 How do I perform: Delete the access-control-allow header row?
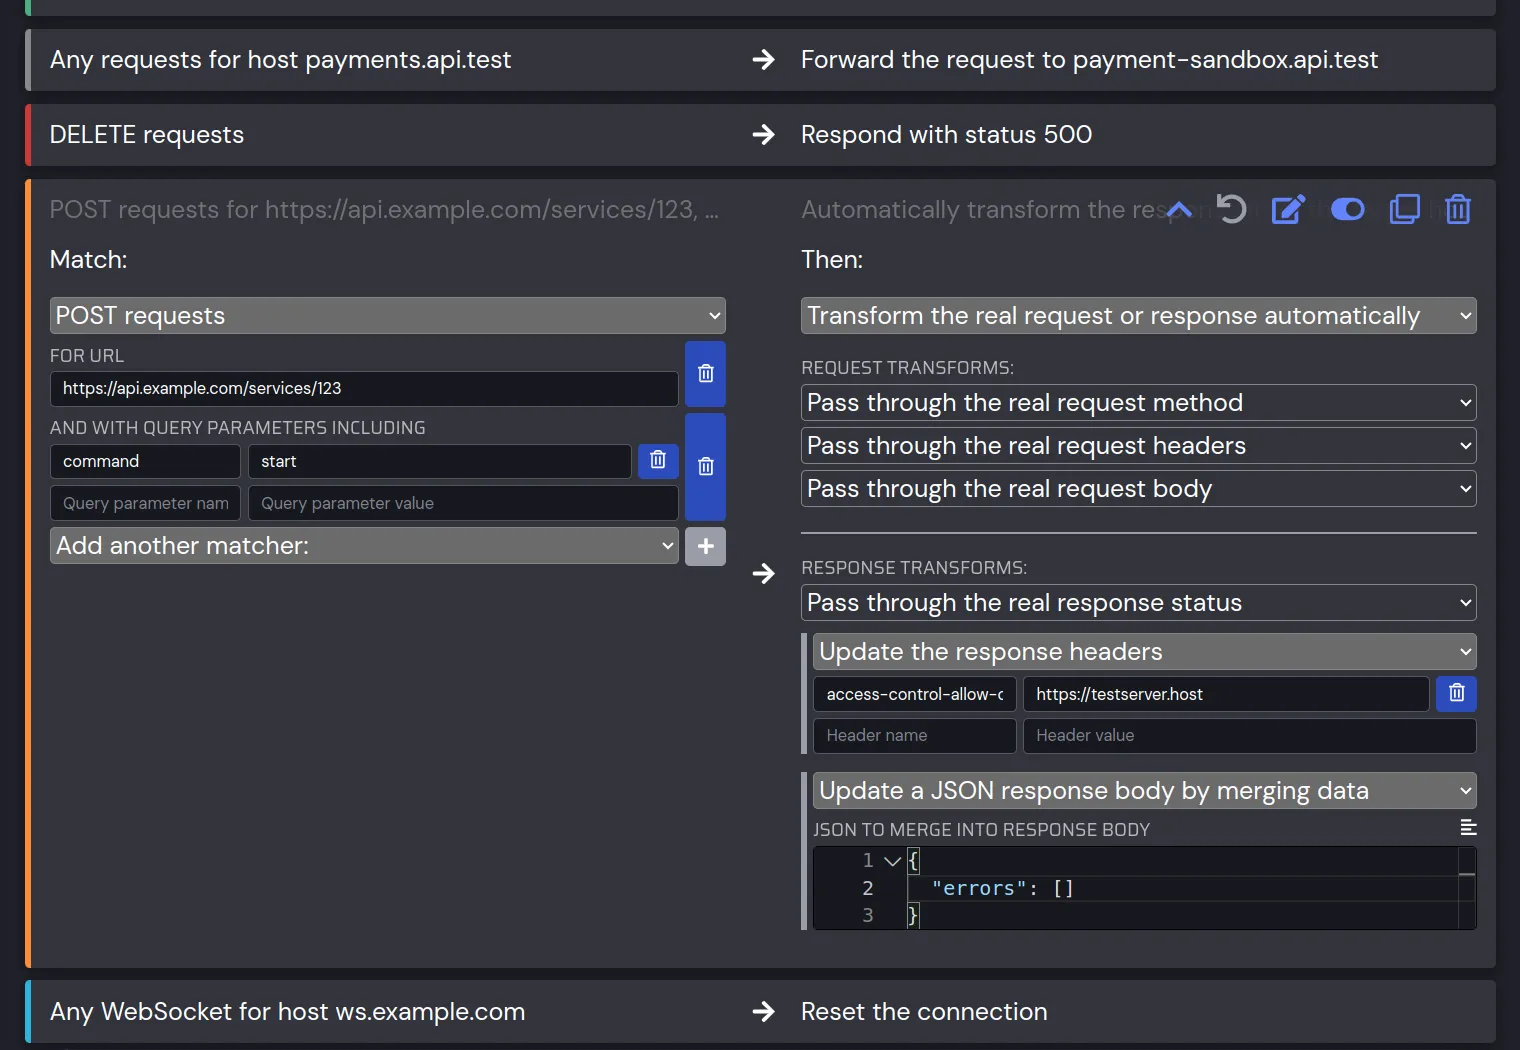click(x=1456, y=693)
